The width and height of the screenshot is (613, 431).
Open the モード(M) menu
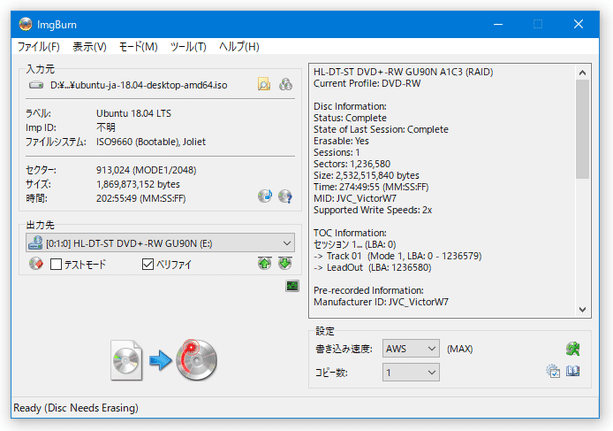click(x=138, y=47)
